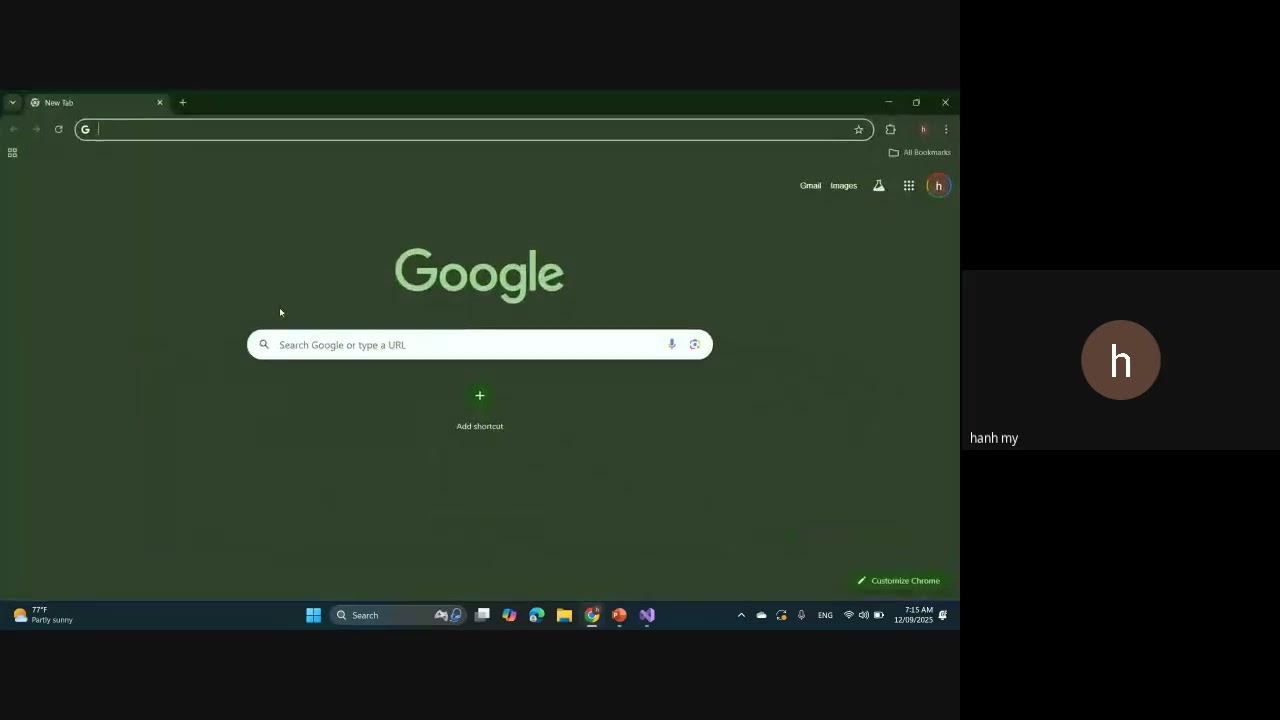Show hidden system tray icons
Screen dimensions: 1280x720
(741, 615)
